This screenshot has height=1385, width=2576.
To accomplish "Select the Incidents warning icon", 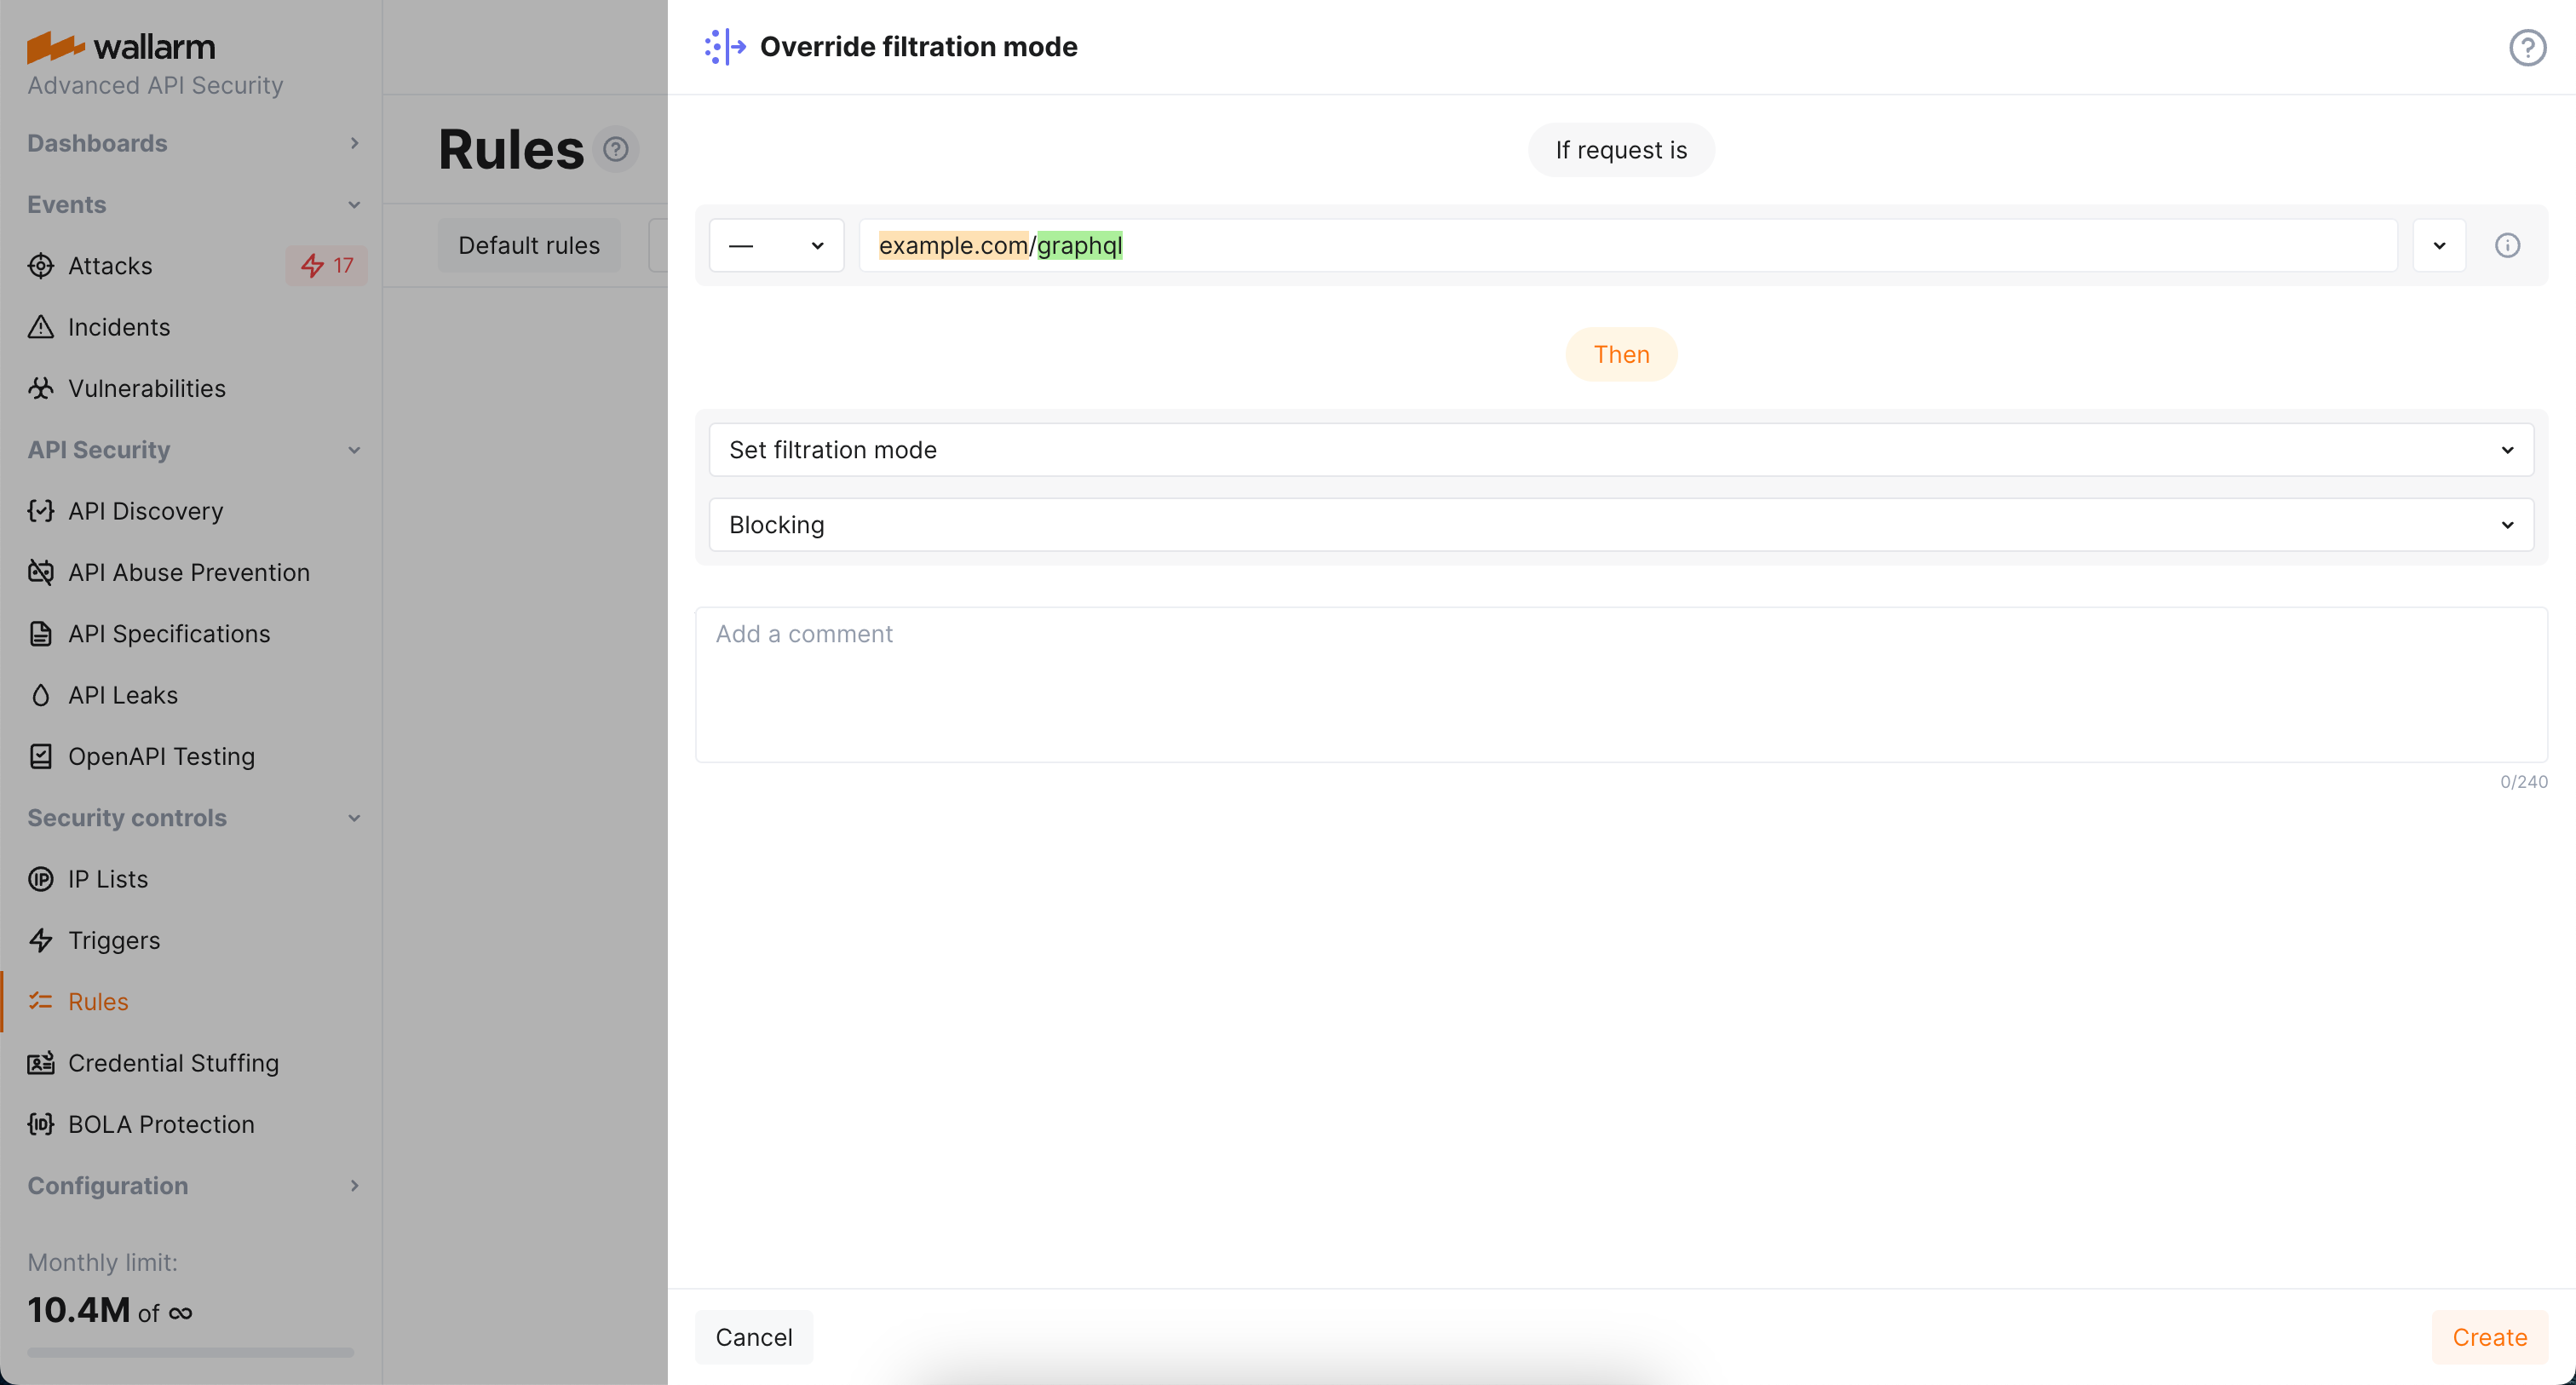I will click(x=40, y=327).
